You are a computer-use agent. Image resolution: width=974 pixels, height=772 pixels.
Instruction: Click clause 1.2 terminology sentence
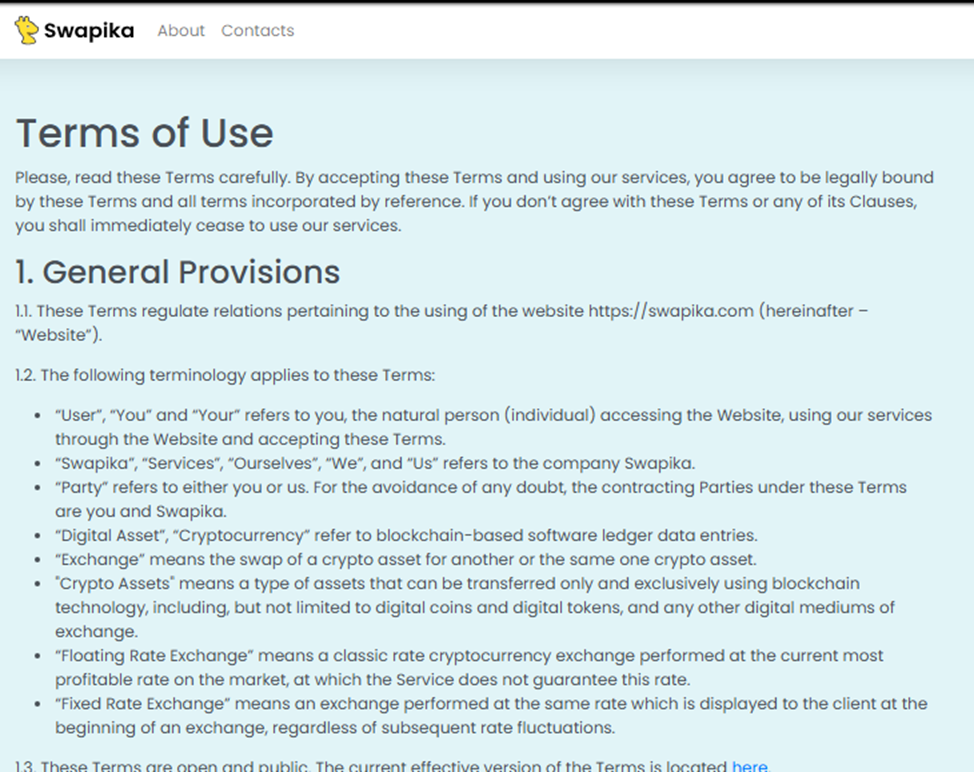point(225,375)
